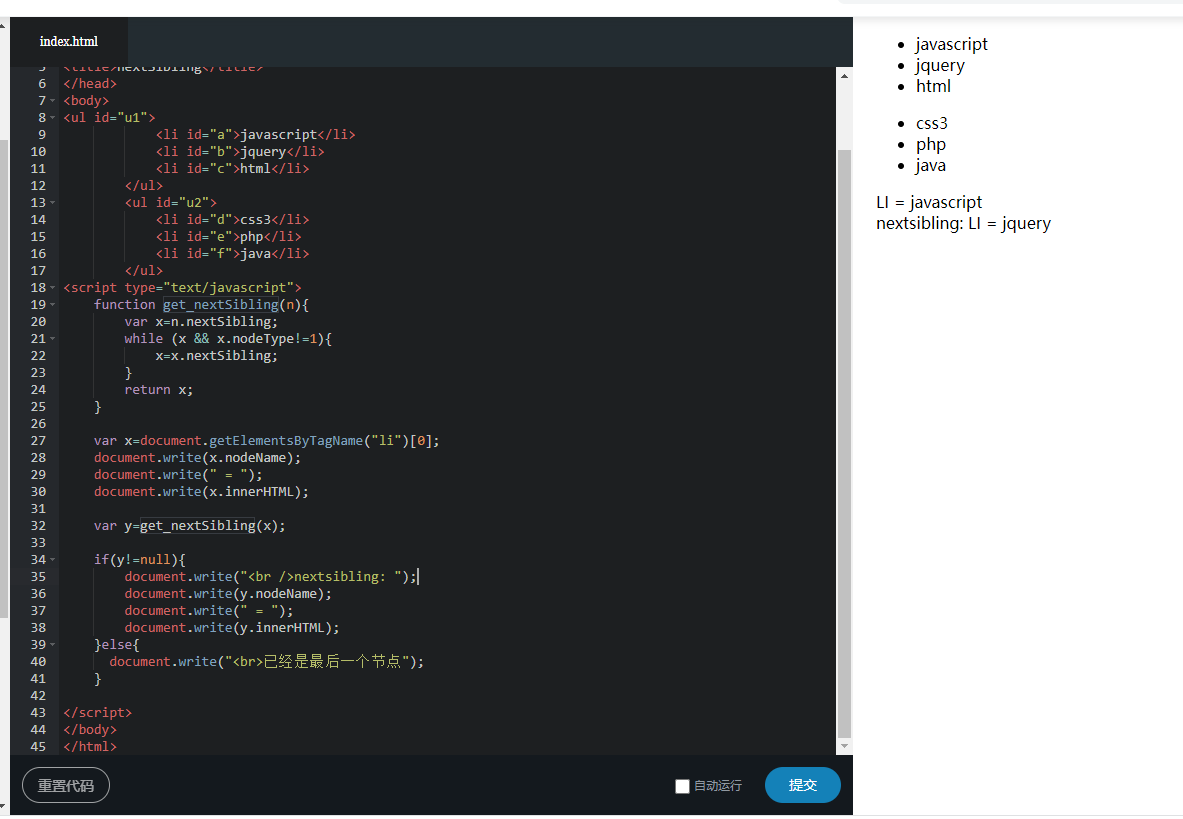
Task: Click 'document.write(y.innerHTML);' on line 38
Action: pos(232,627)
